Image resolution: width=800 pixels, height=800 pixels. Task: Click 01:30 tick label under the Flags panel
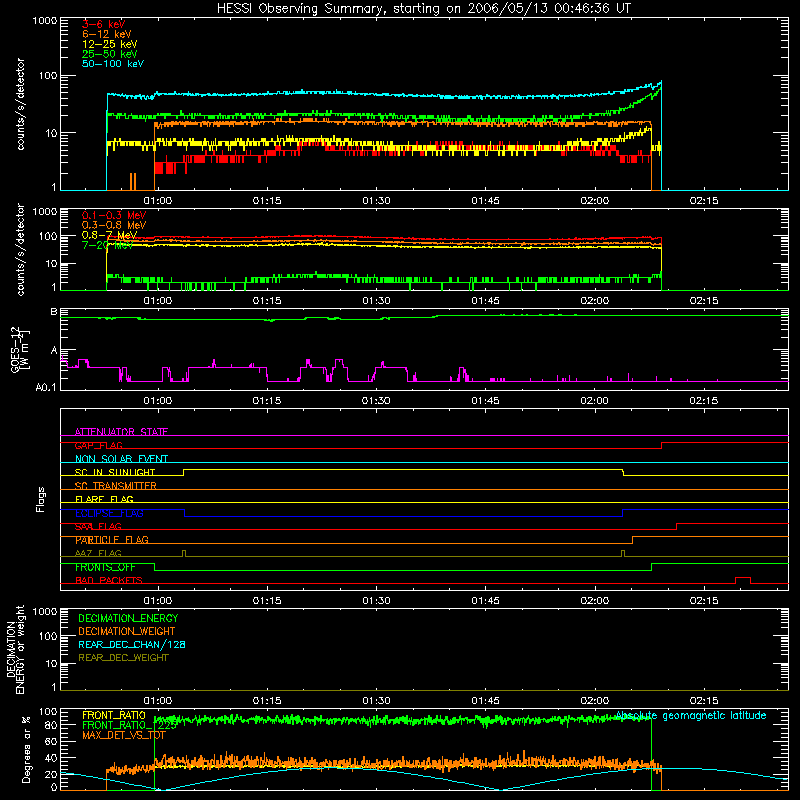coord(376,601)
